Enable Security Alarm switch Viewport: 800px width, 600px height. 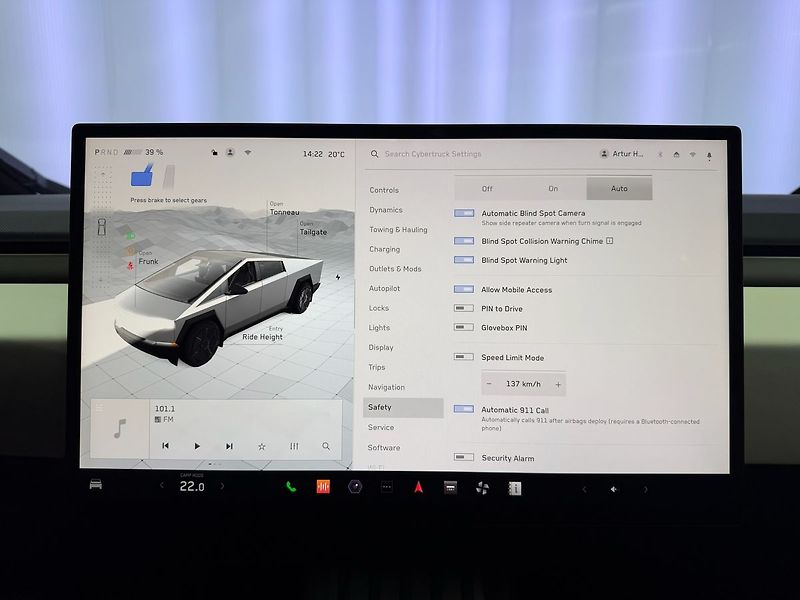click(464, 457)
